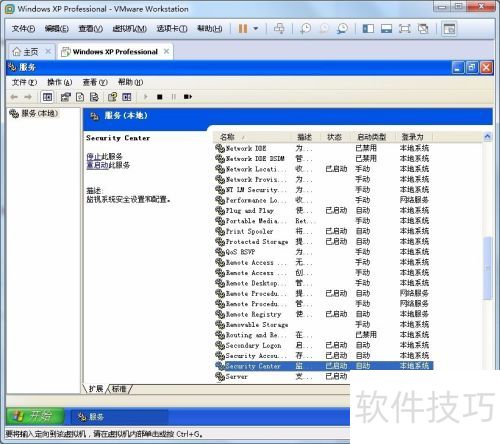The image size is (500, 444).
Task: Open VMware 选项卡(T) menu
Action: click(x=172, y=29)
